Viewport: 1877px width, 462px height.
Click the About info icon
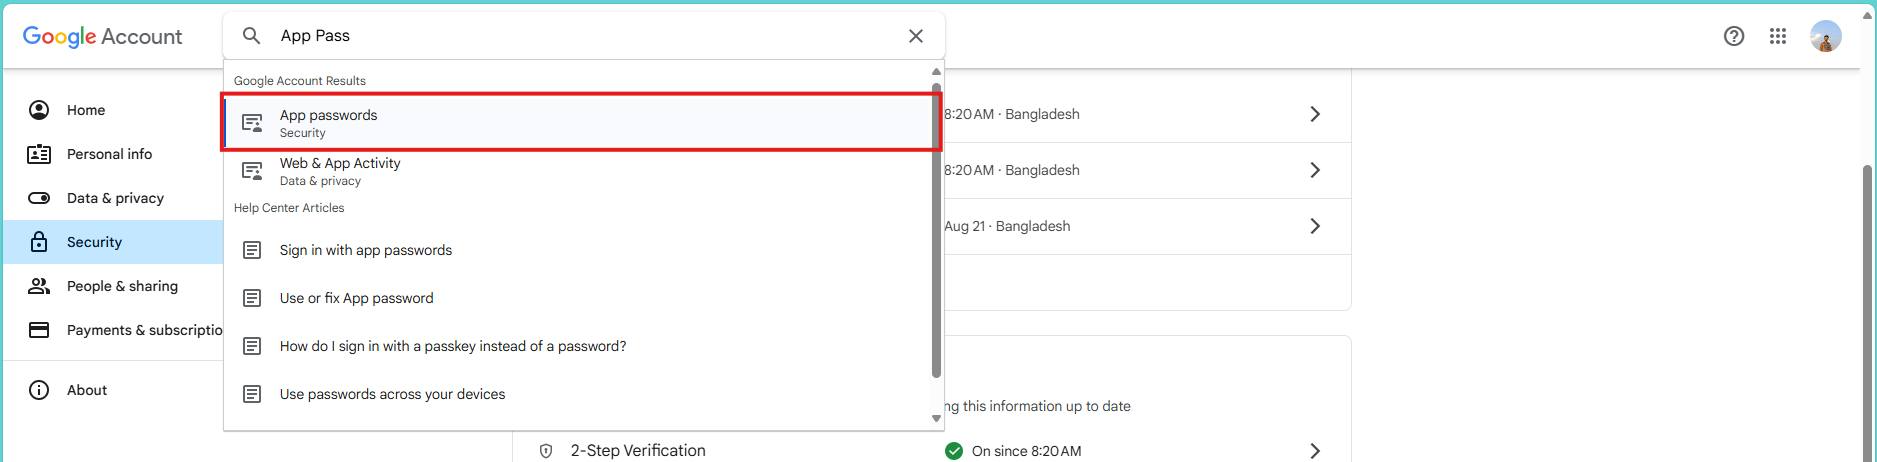point(39,390)
